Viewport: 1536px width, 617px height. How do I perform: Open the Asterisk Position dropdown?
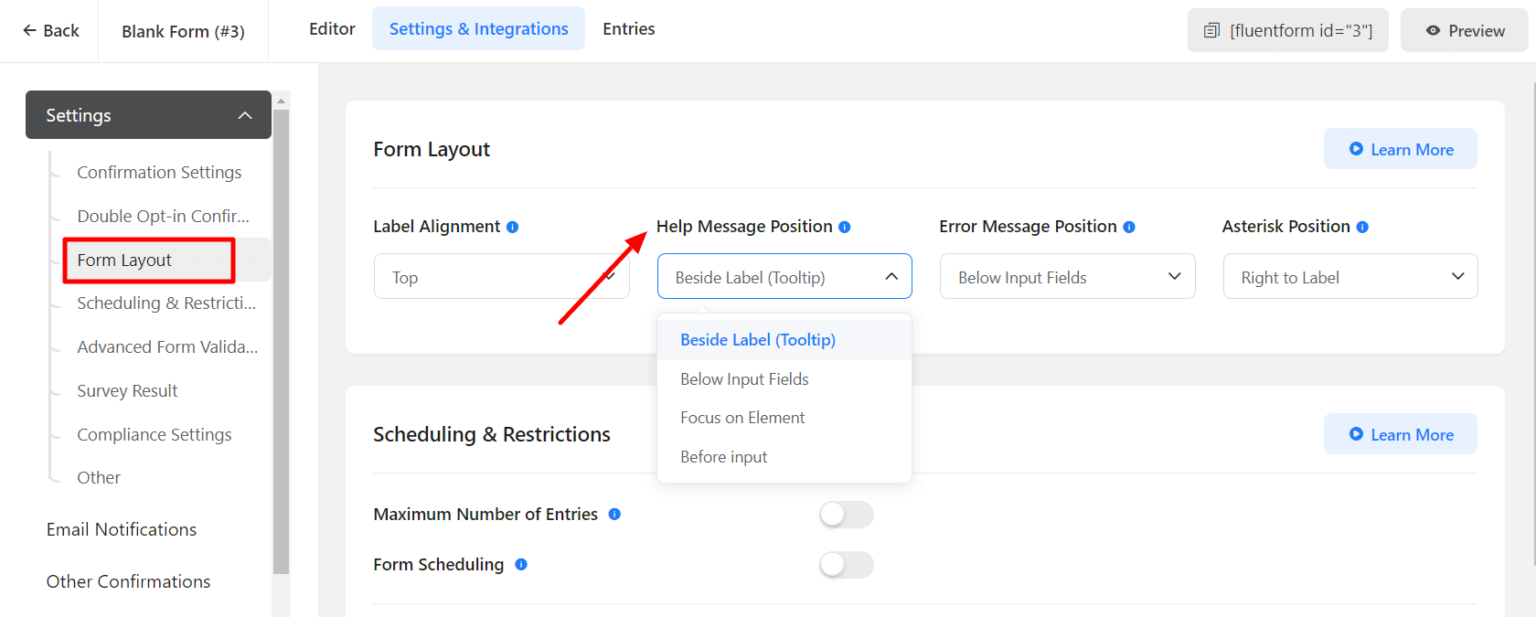tap(1350, 276)
